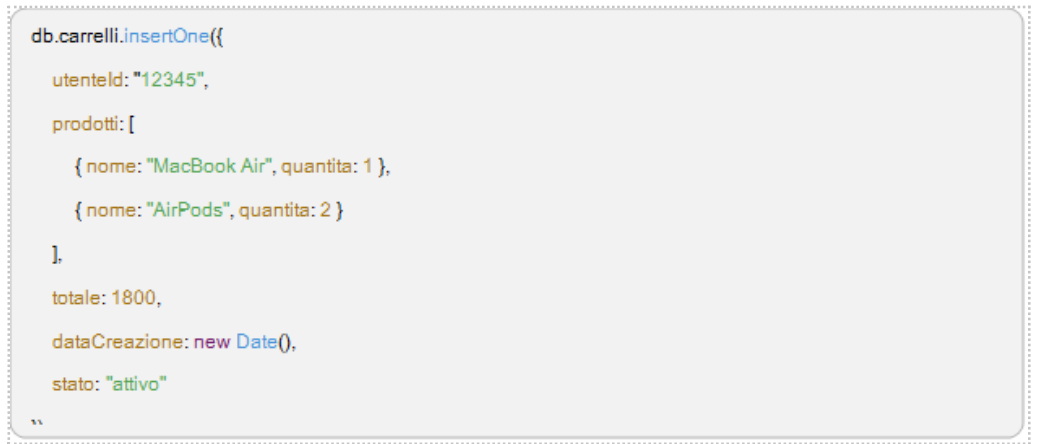Click the closing array bracket
This screenshot has width=1044, height=444.
55,255
